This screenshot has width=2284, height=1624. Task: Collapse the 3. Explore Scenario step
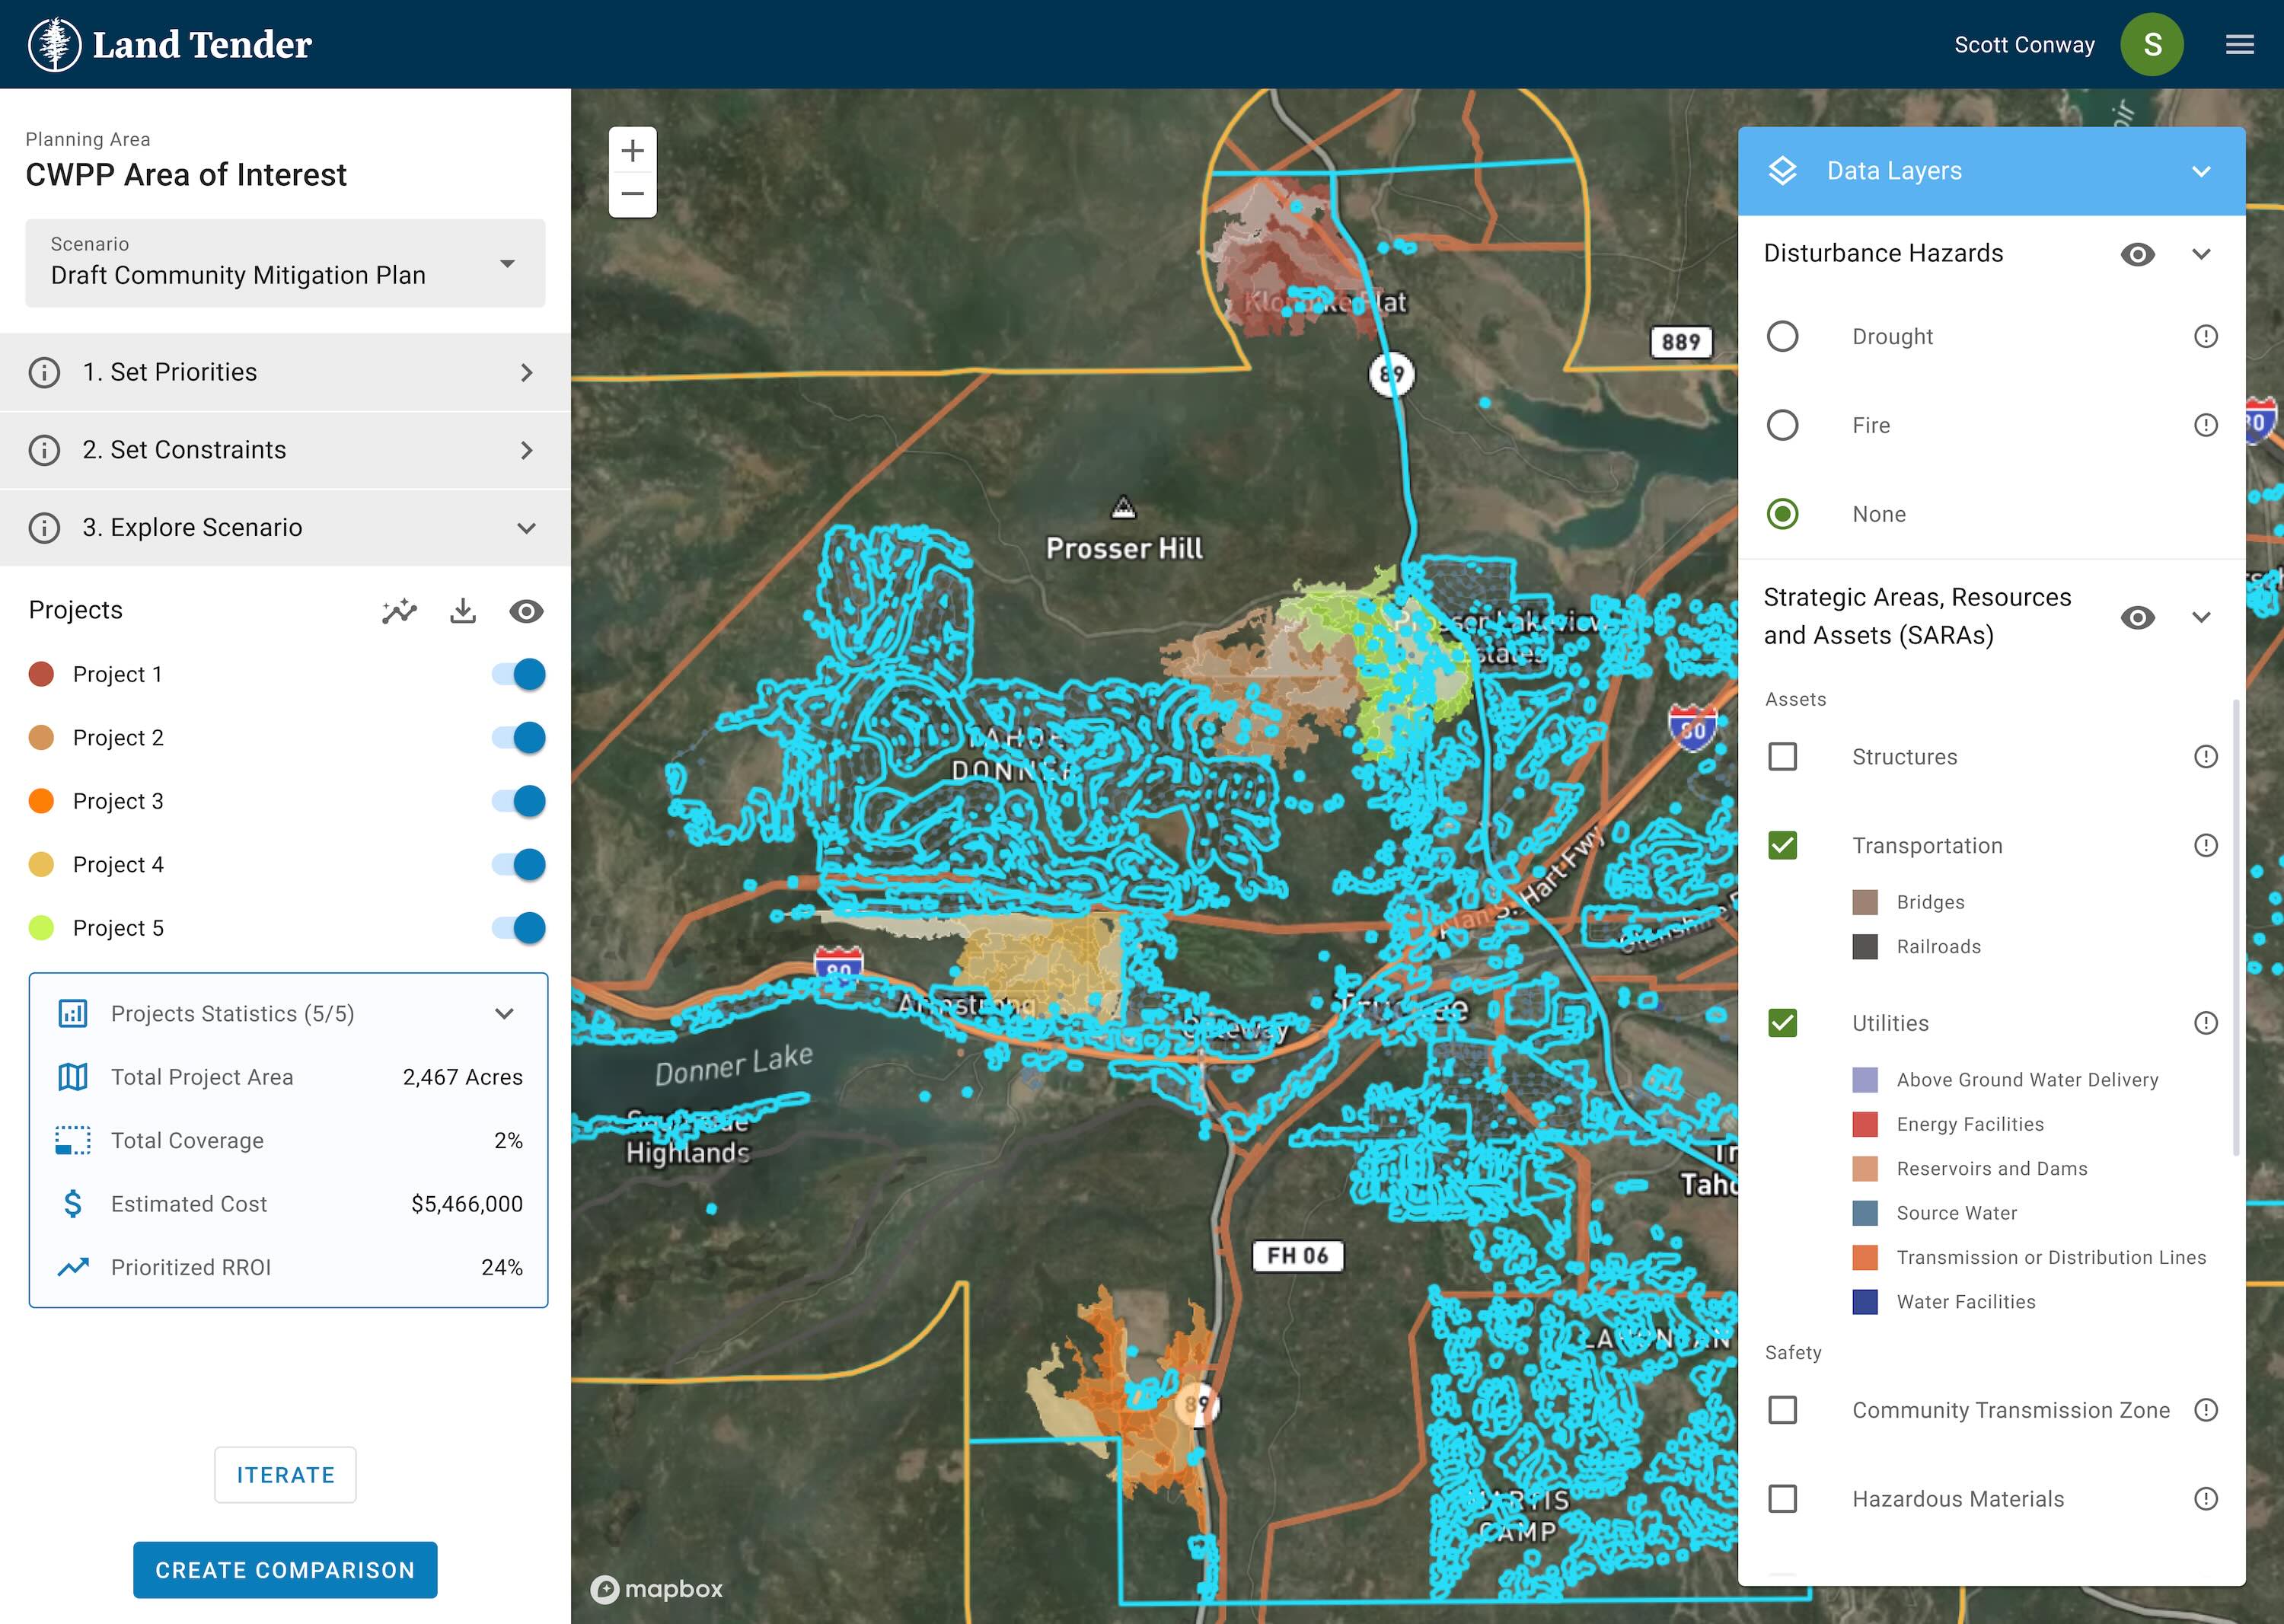point(526,528)
